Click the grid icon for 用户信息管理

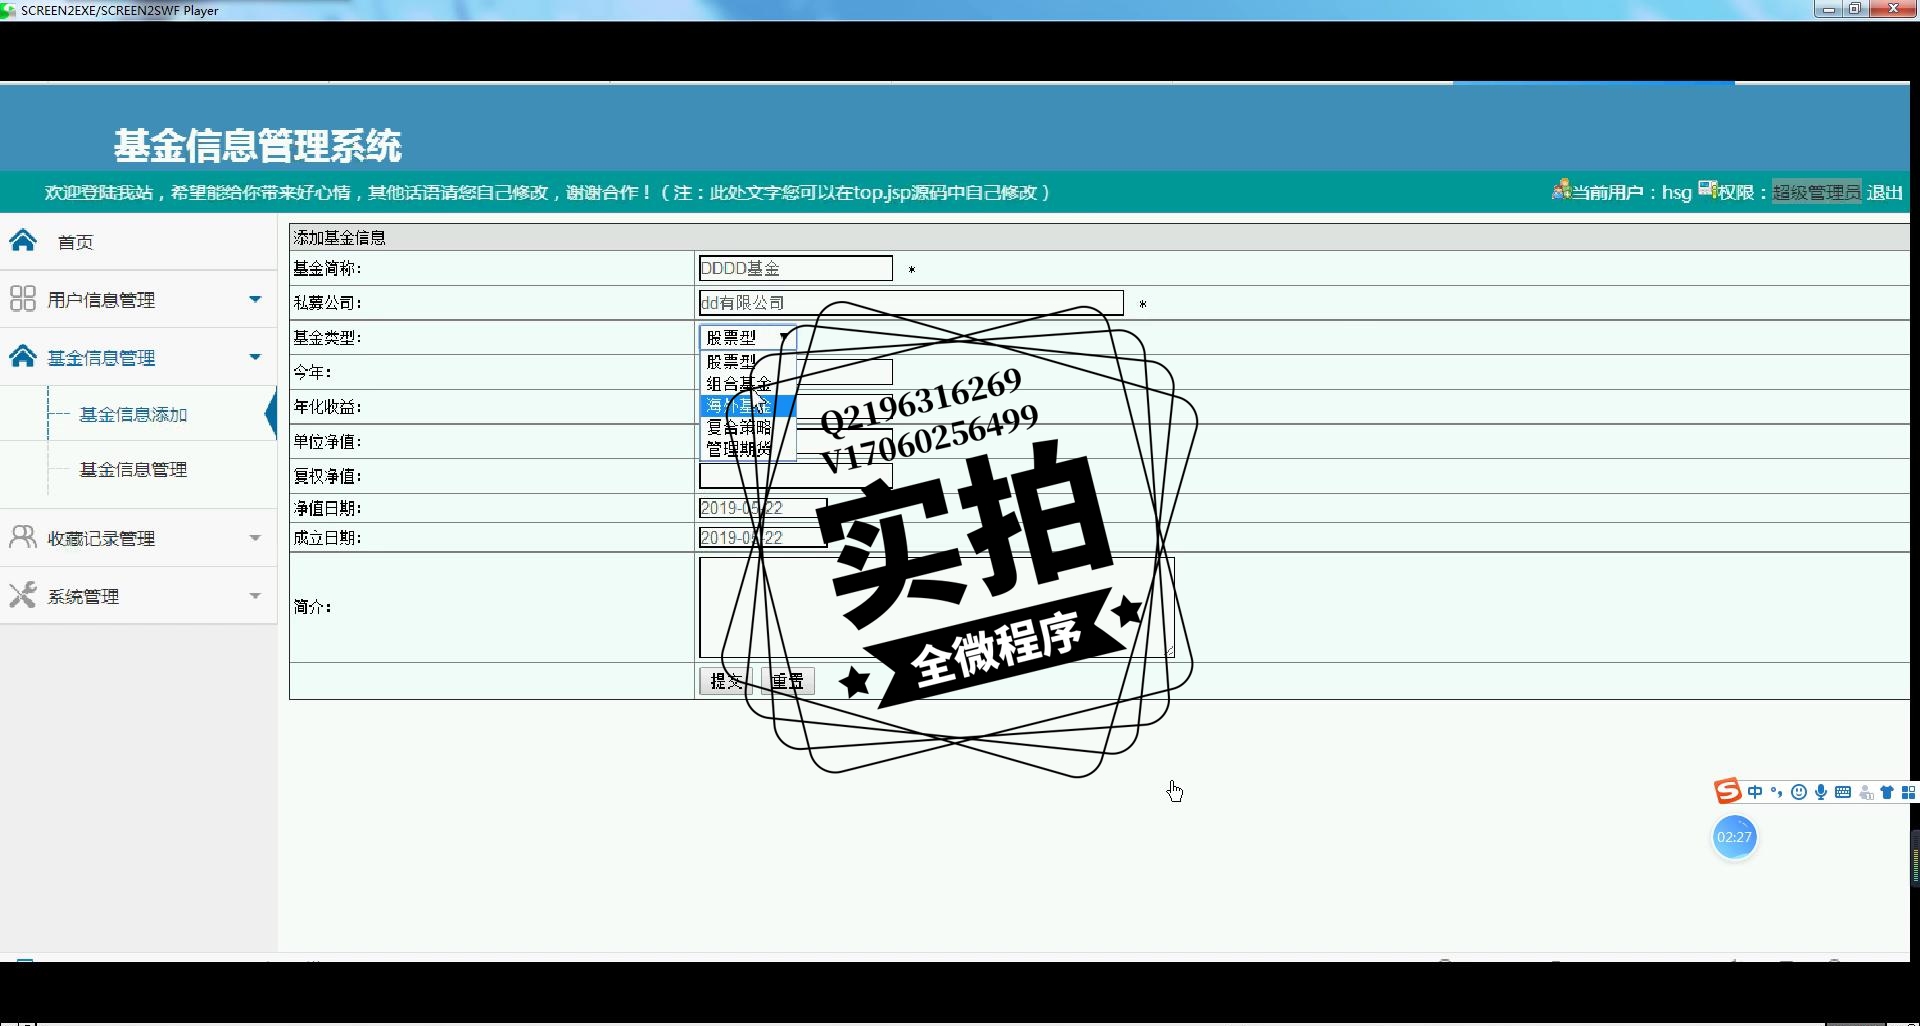tap(23, 299)
